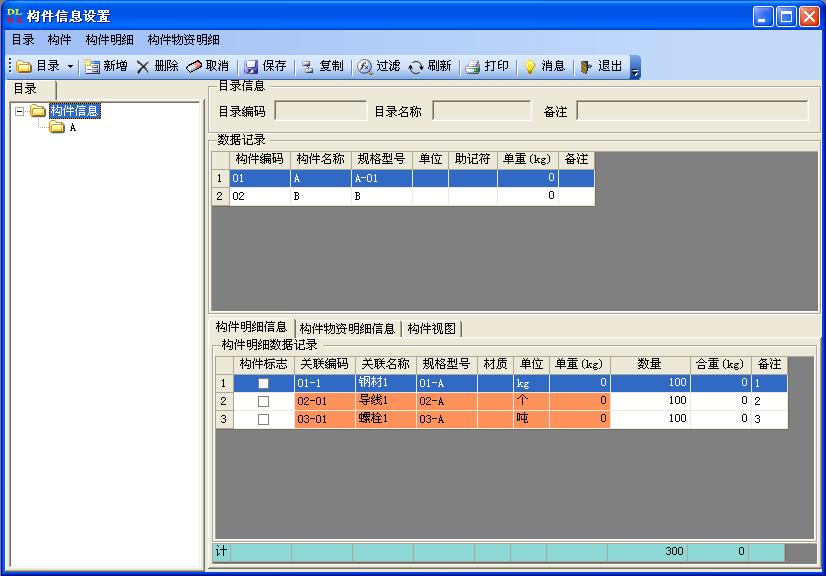Open the 消息 (Messages) lightbulb icon
The width and height of the screenshot is (826, 576).
(530, 67)
